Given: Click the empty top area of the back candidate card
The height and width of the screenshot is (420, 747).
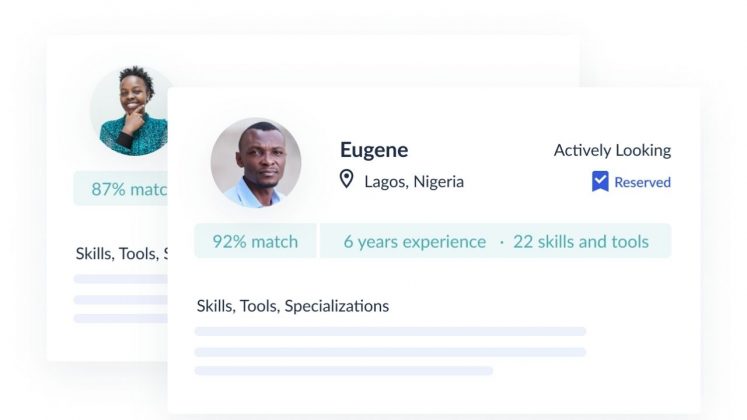Looking at the screenshot, I should [372, 60].
